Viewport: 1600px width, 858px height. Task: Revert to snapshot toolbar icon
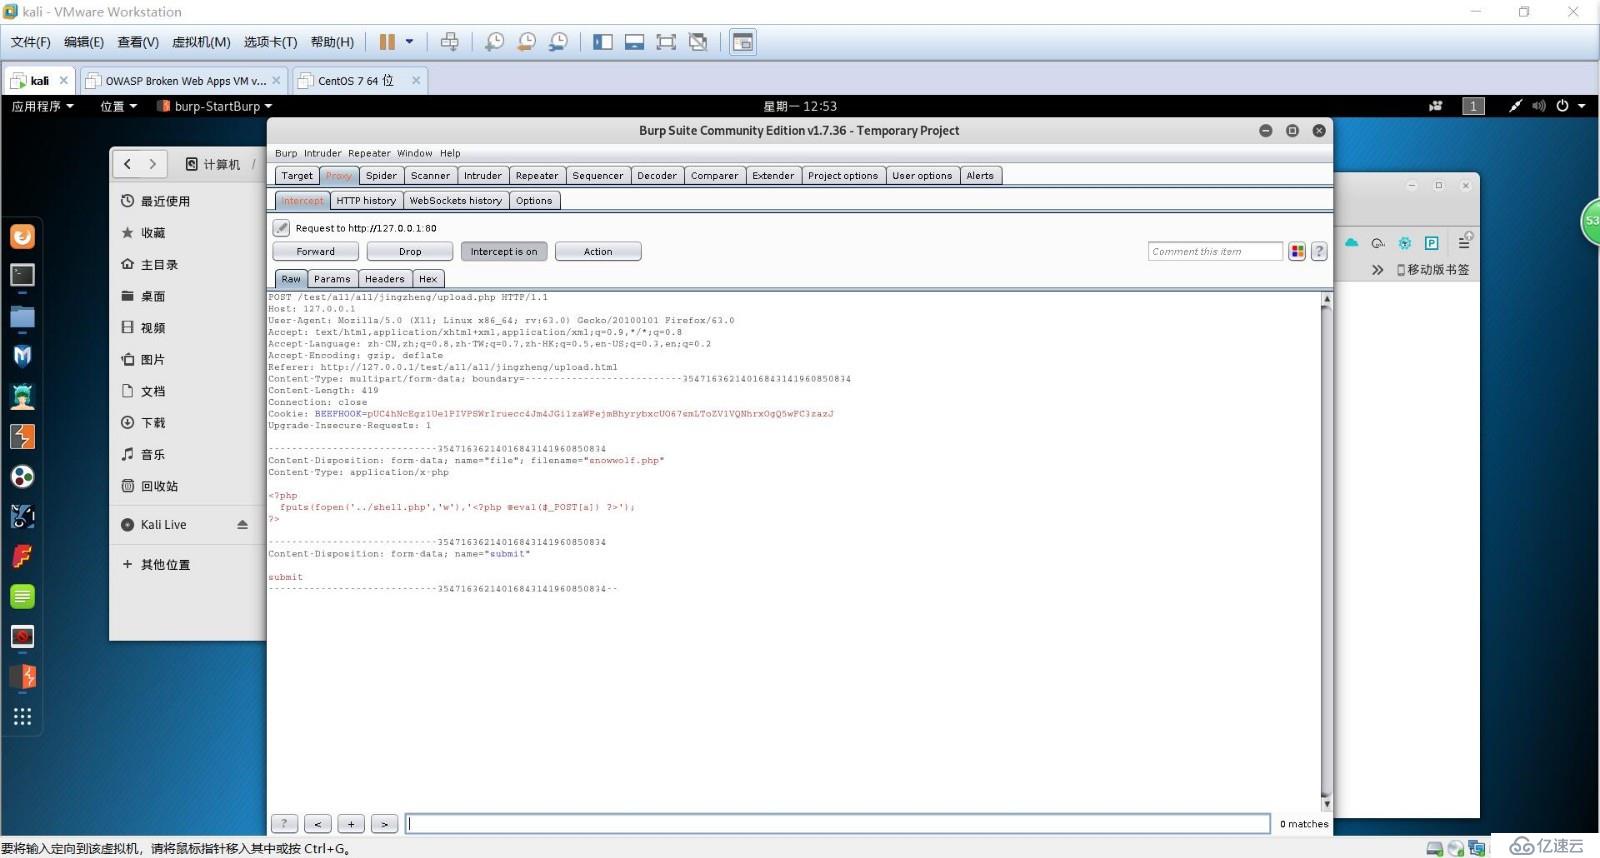pyautogui.click(x=526, y=42)
